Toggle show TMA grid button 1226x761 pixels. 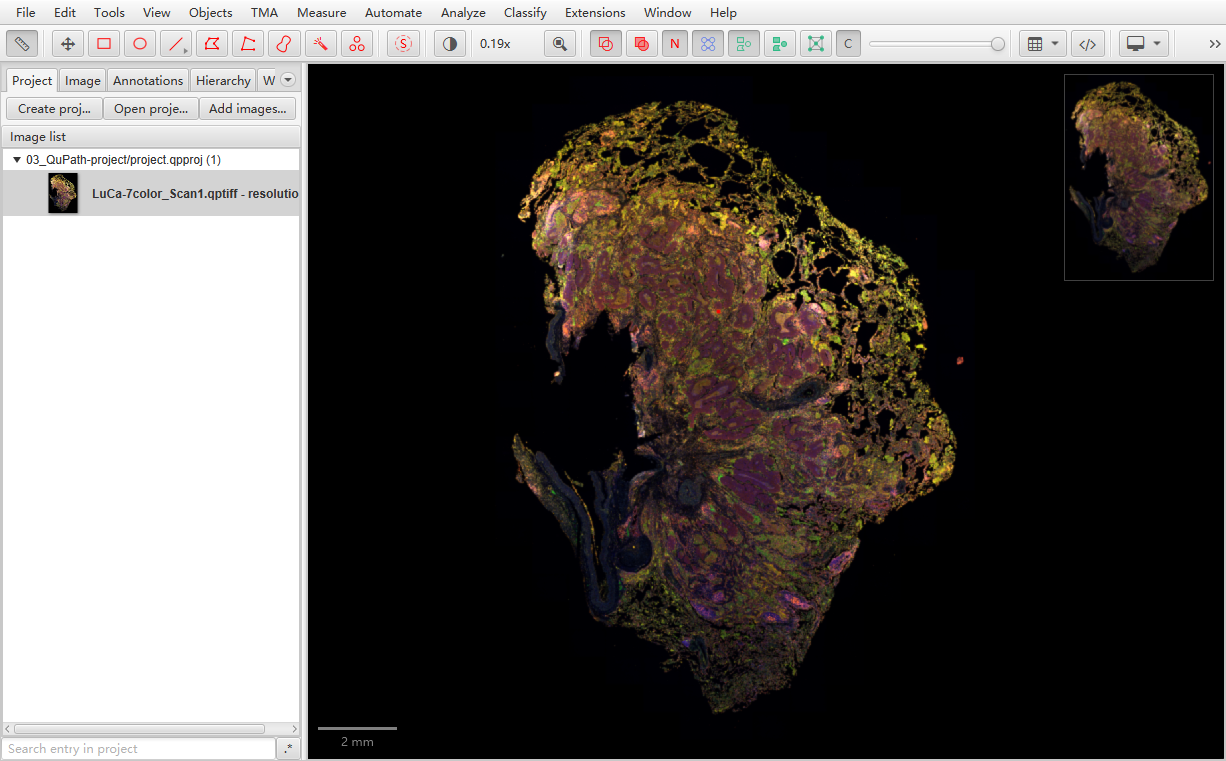tap(708, 44)
